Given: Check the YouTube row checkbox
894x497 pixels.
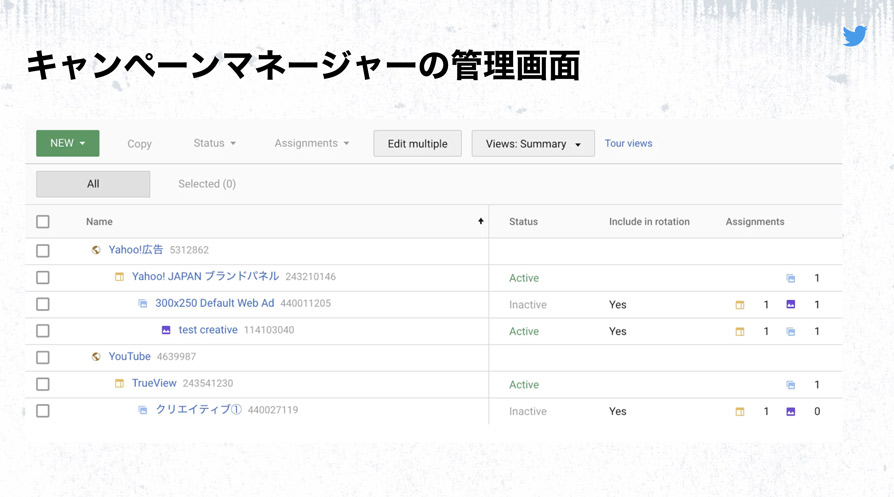Looking at the screenshot, I should tap(43, 357).
